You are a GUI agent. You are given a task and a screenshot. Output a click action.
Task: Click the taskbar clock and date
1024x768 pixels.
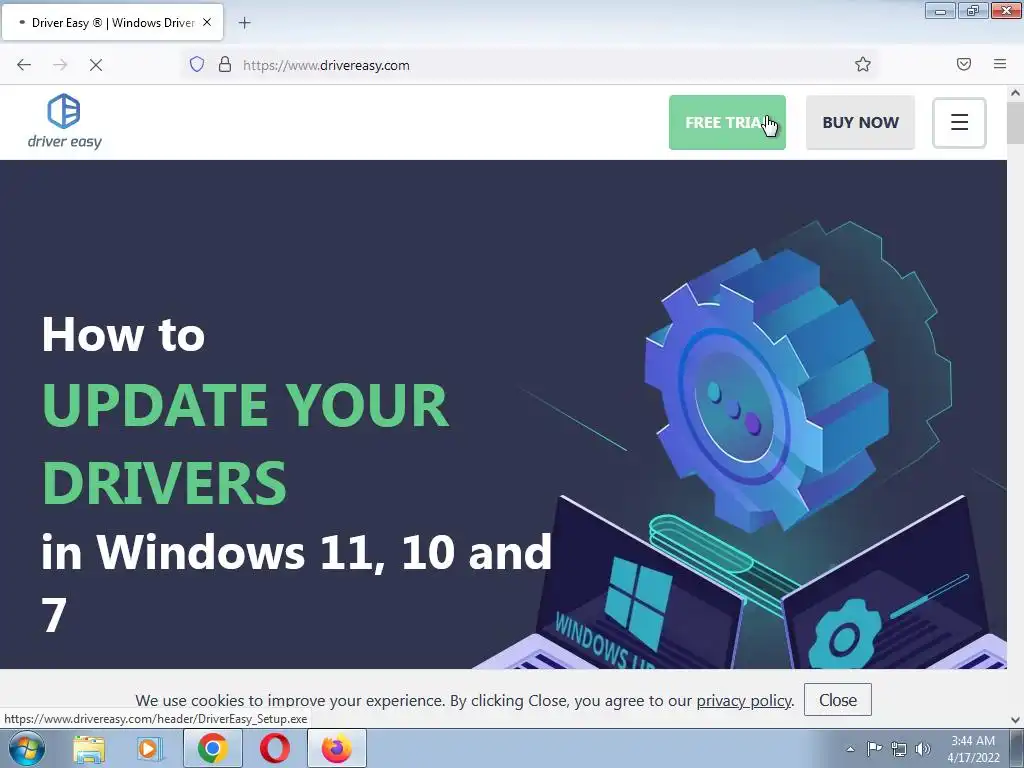pyautogui.click(x=973, y=749)
